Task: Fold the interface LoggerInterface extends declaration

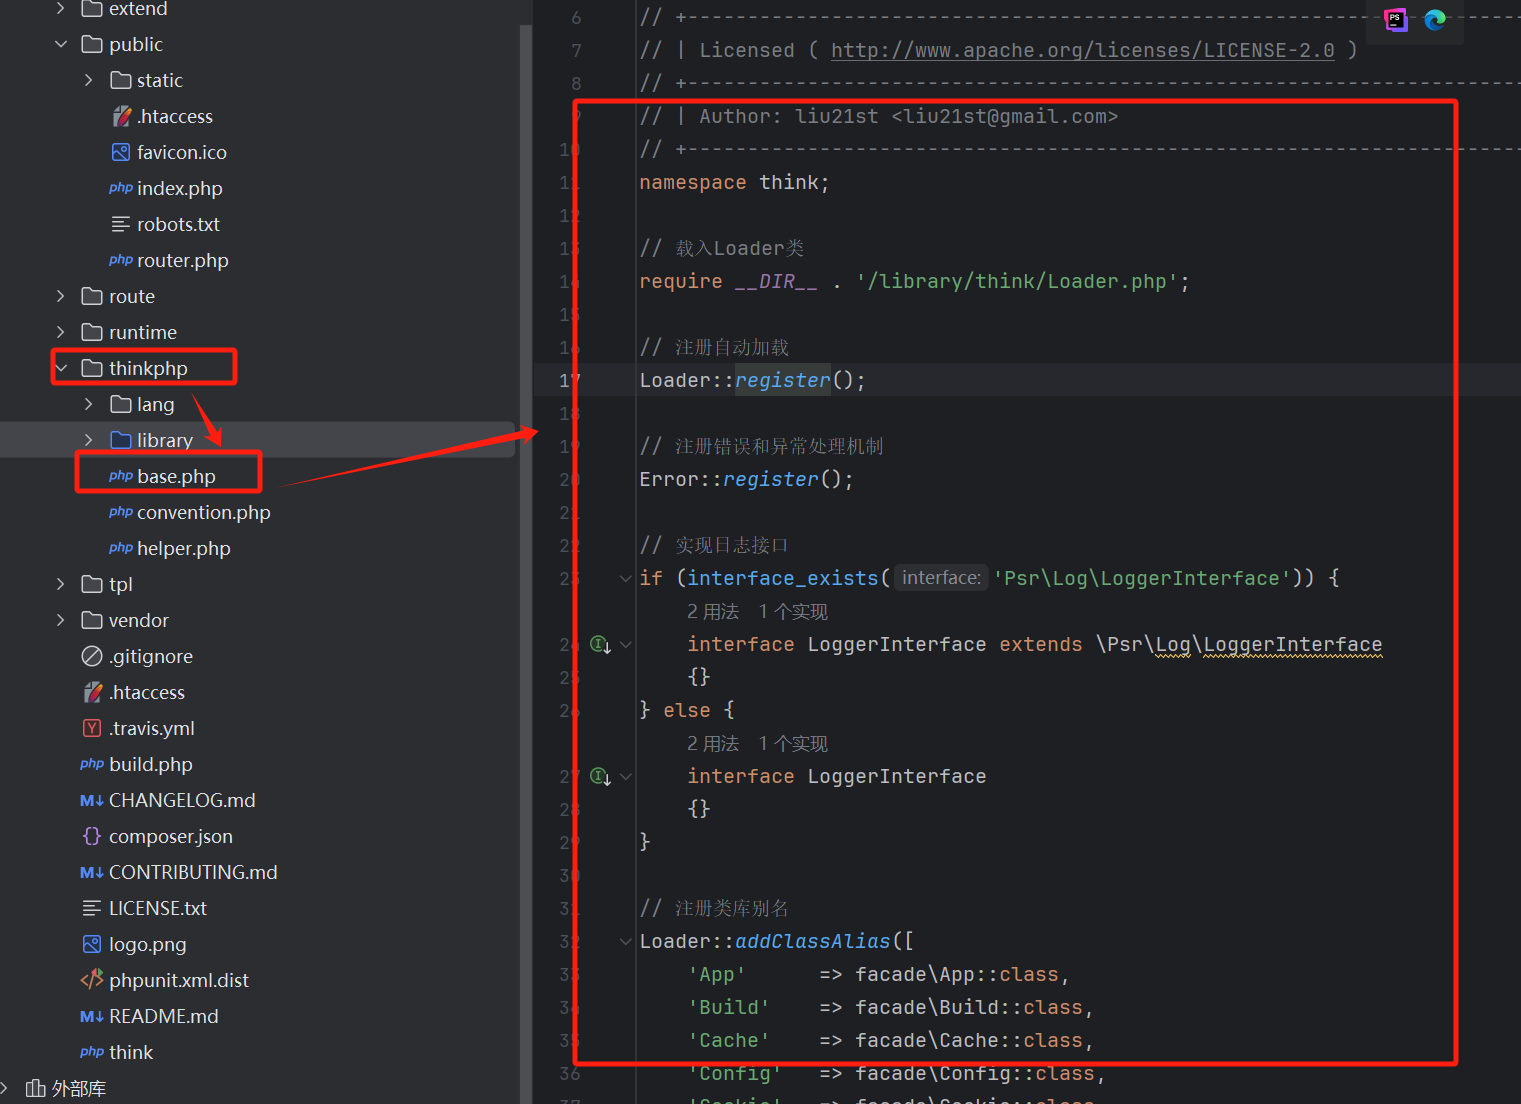Action: [626, 645]
